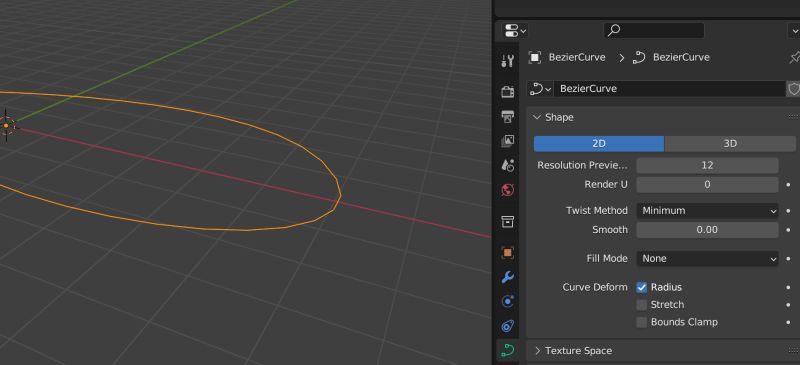Image resolution: width=800 pixels, height=365 pixels.
Task: Animate the Render U property dot
Action: [789, 184]
